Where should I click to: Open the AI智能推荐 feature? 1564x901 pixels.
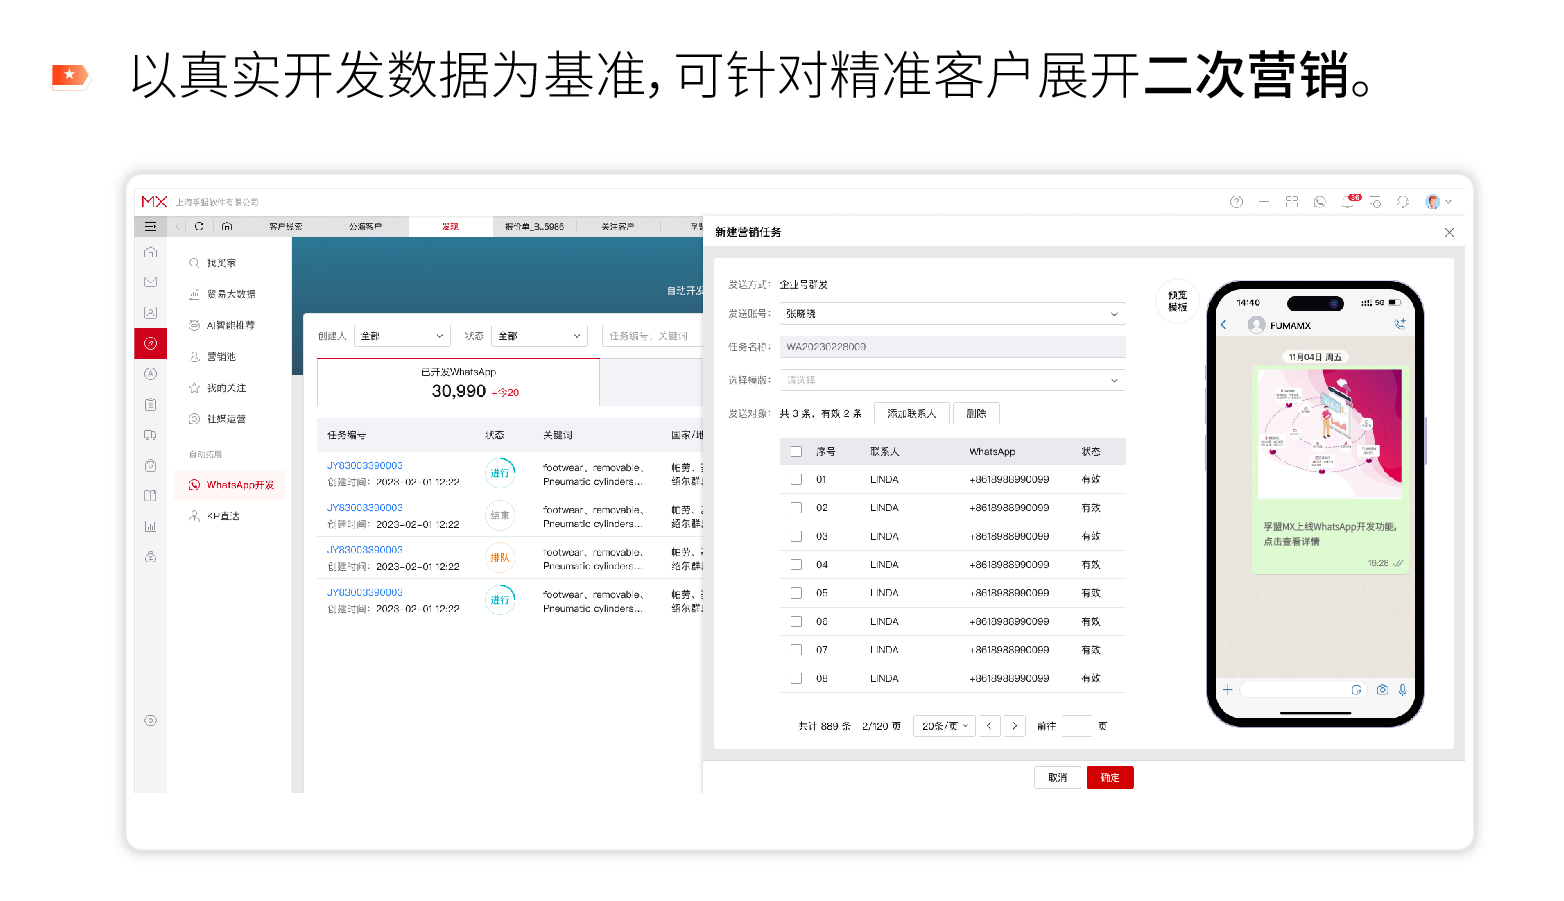tap(228, 324)
